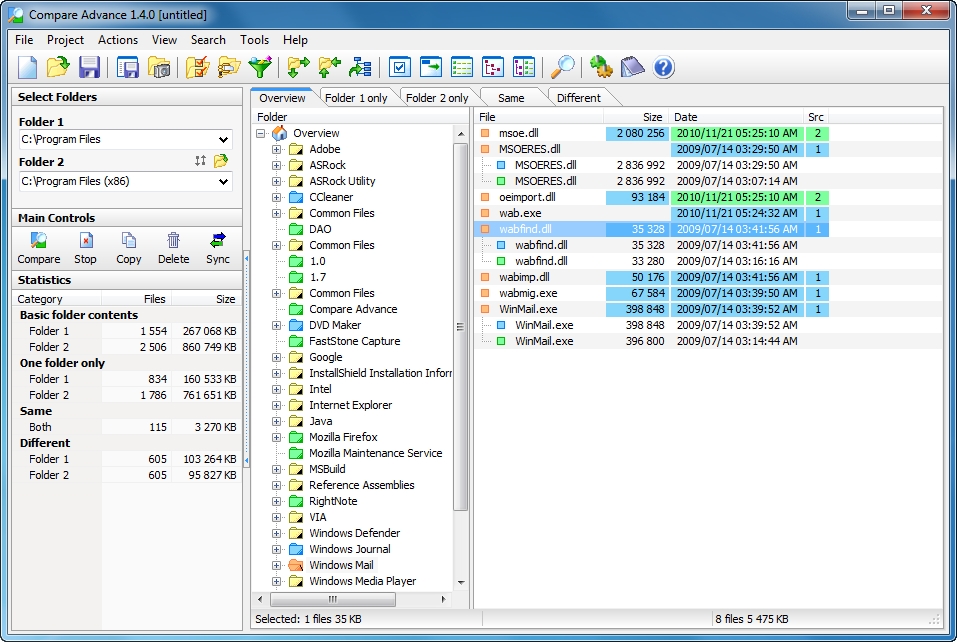This screenshot has height=642, width=957.
Task: Click the folder tree horizontal scrollbar right arrow
Action: [444, 599]
